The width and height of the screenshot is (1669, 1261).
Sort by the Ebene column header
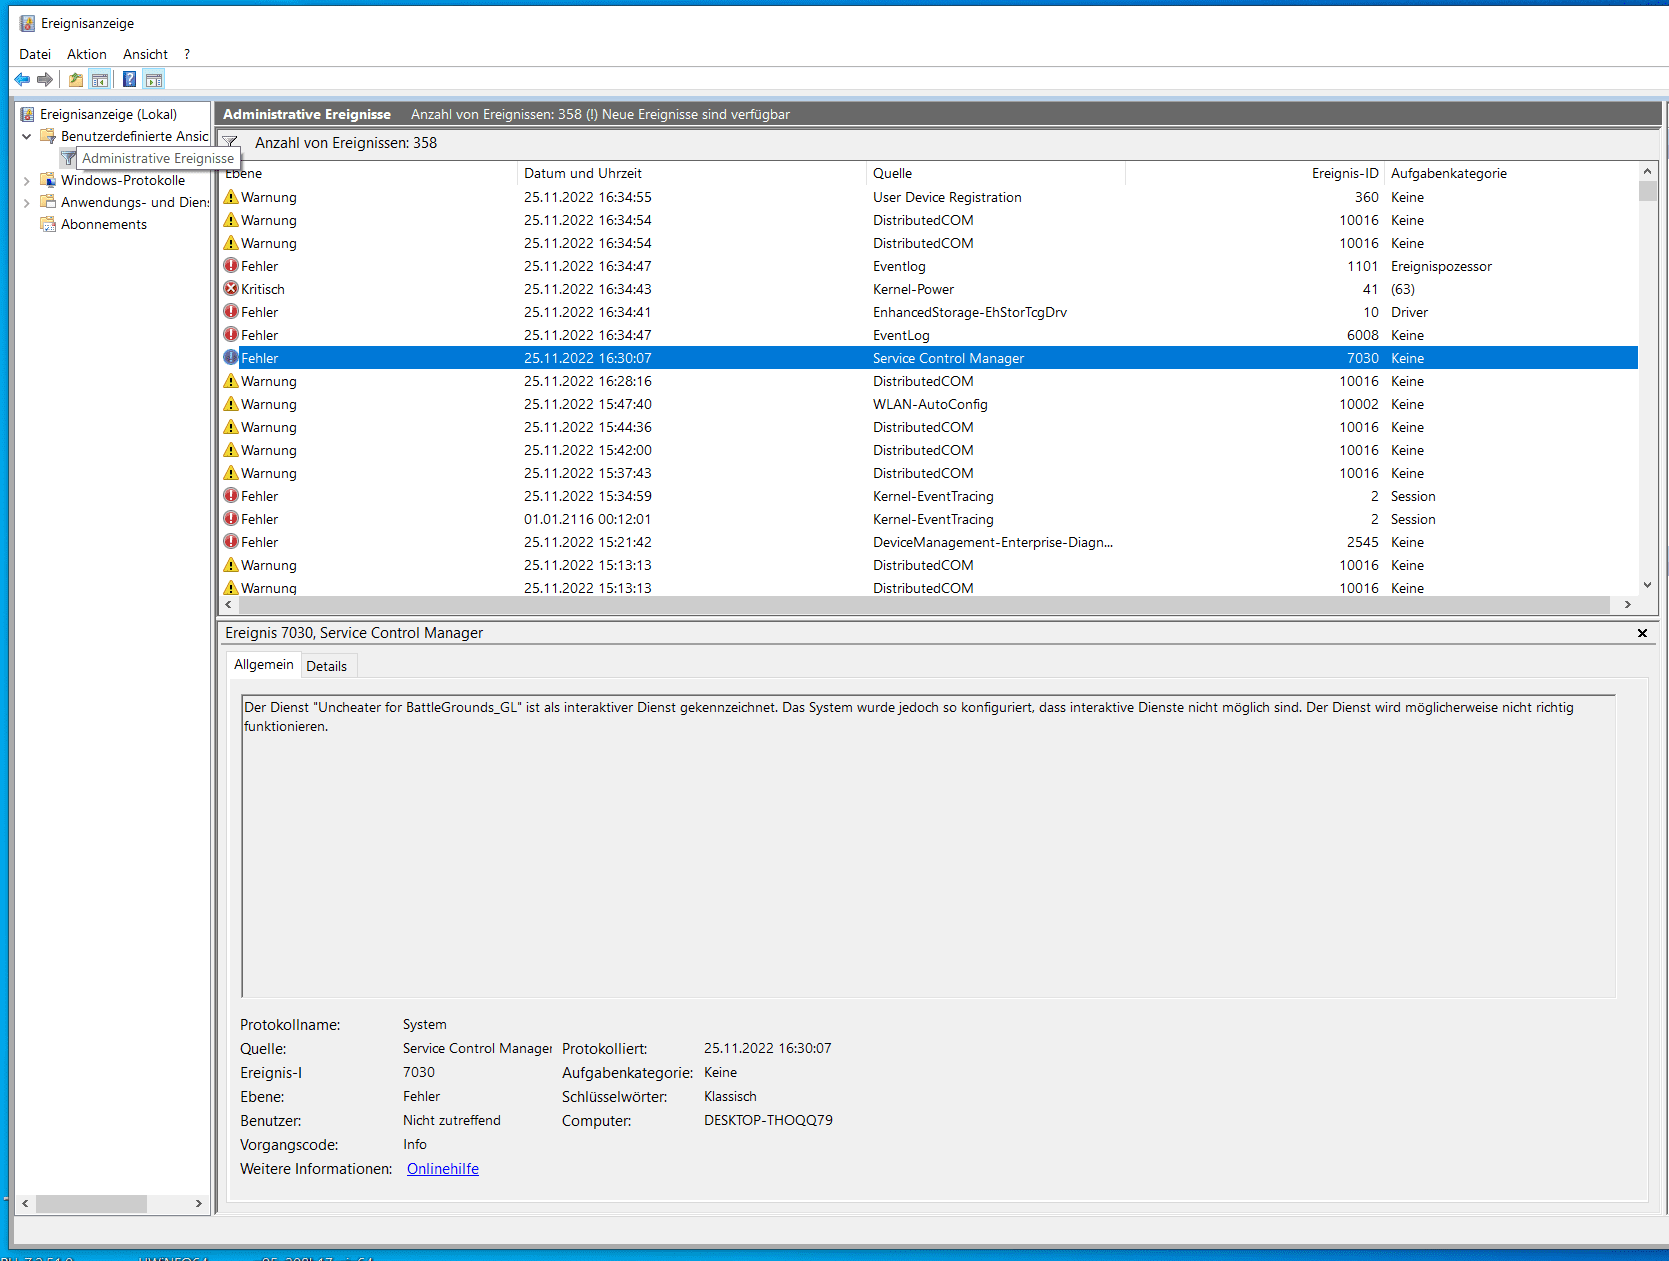pos(368,173)
